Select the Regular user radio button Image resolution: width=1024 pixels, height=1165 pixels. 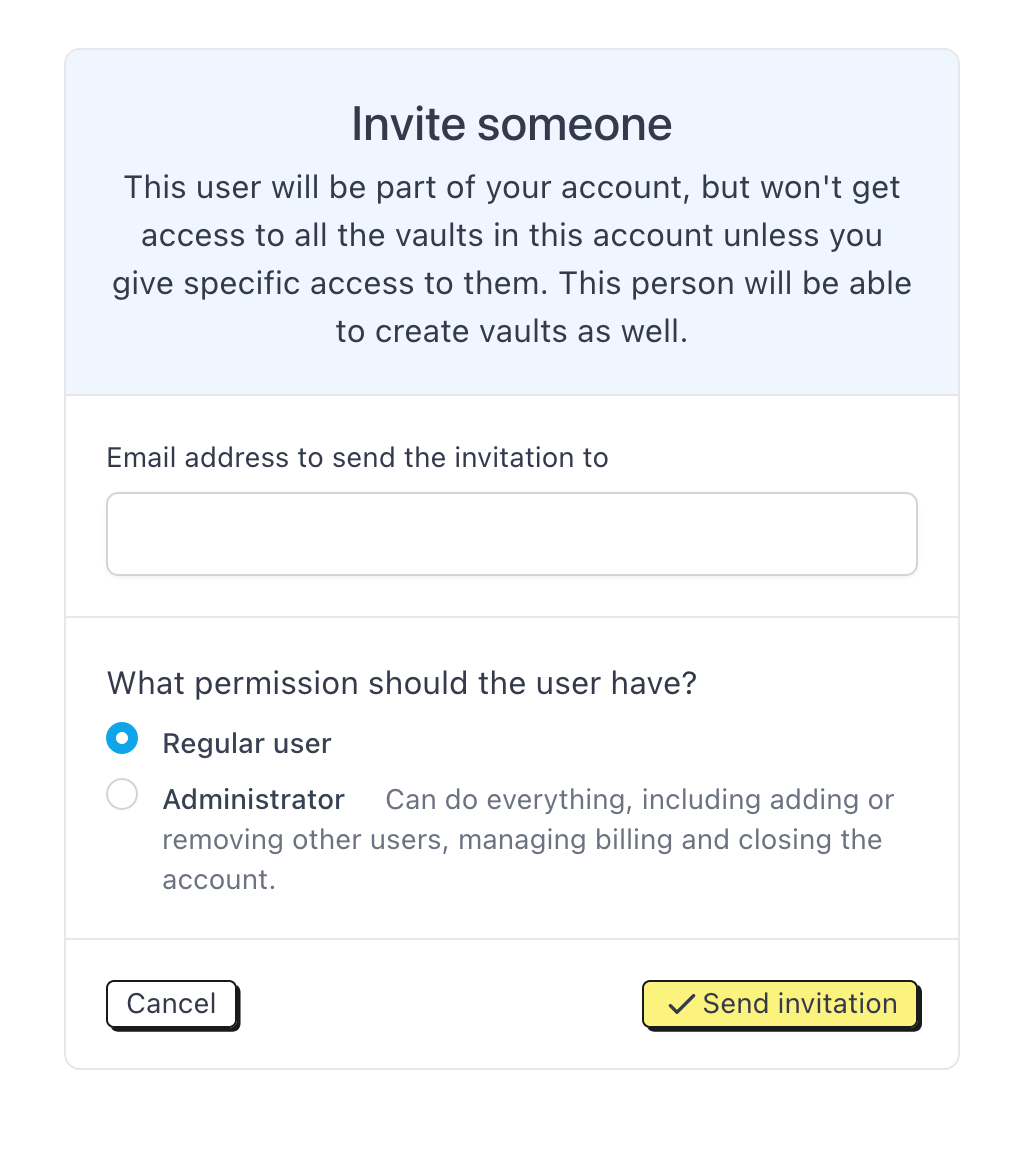pyautogui.click(x=122, y=739)
